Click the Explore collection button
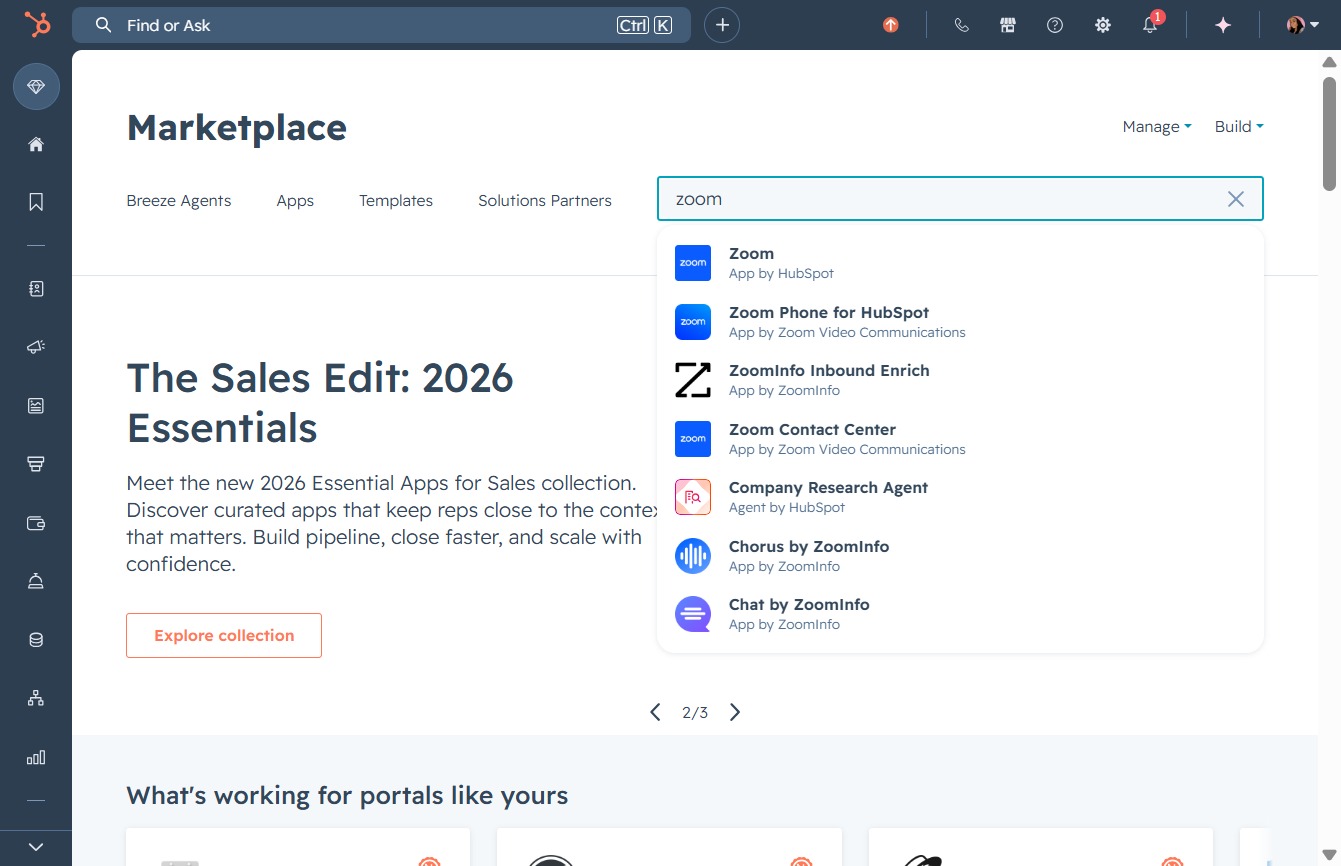The image size is (1341, 866). 224,635
